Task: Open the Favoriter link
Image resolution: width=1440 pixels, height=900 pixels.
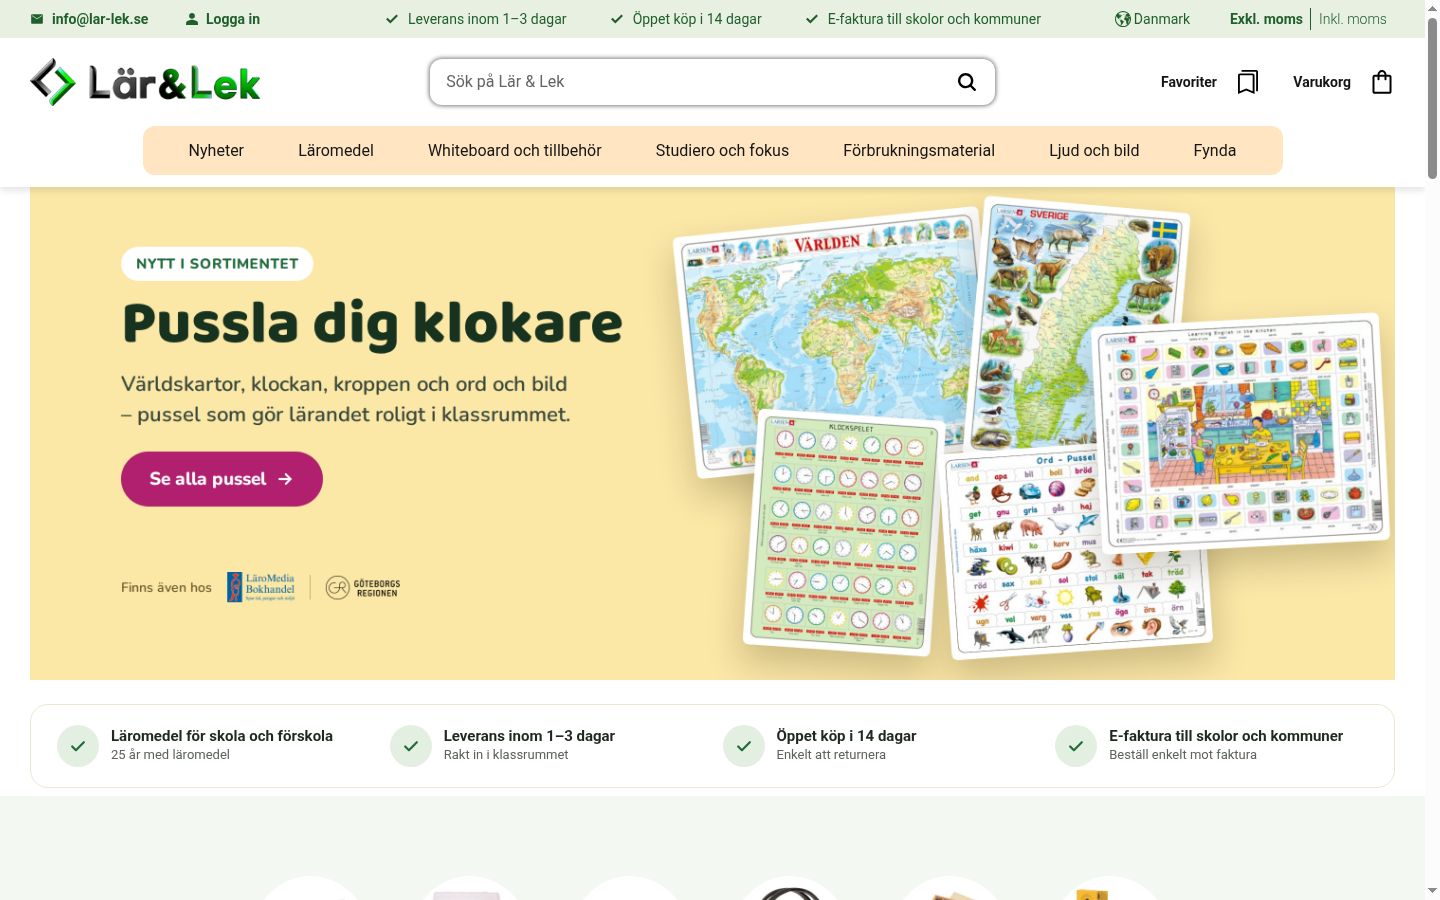Action: 1189,82
